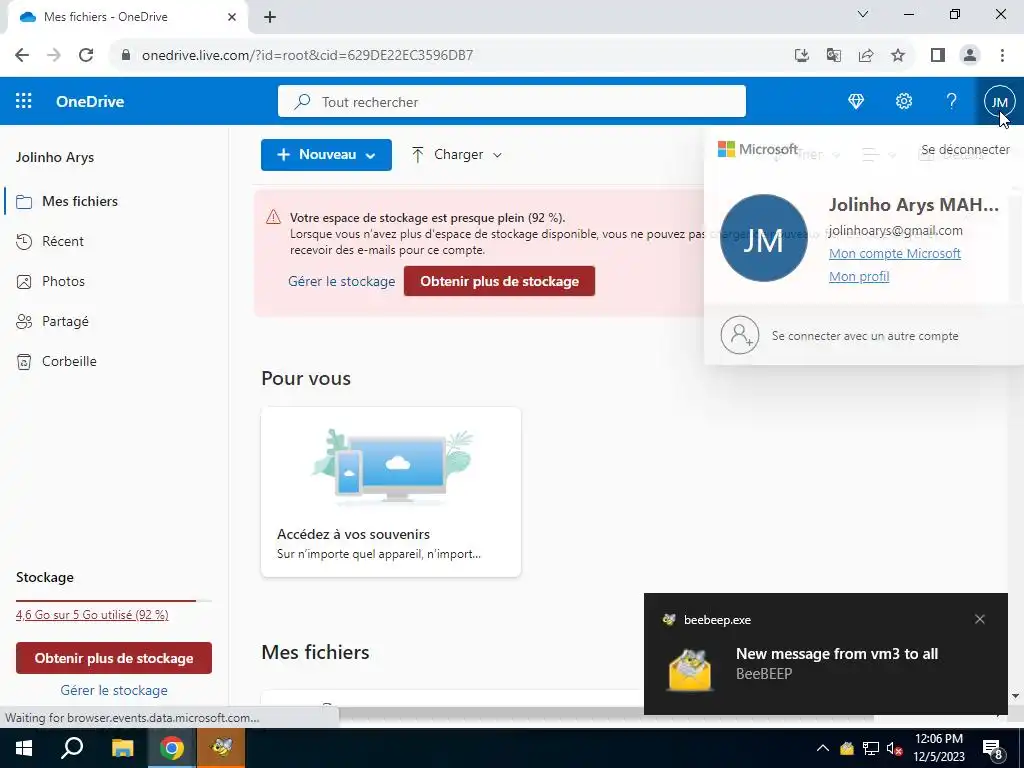
Task: Reload the page with refresh icon
Action: click(x=86, y=55)
